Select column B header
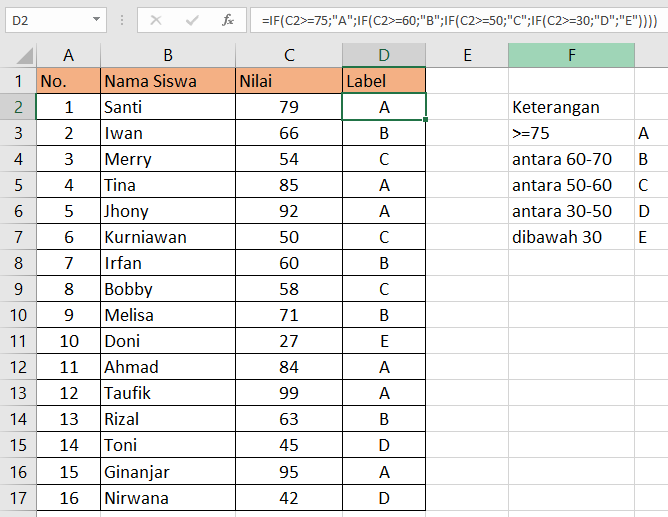This screenshot has width=668, height=517. tap(167, 56)
